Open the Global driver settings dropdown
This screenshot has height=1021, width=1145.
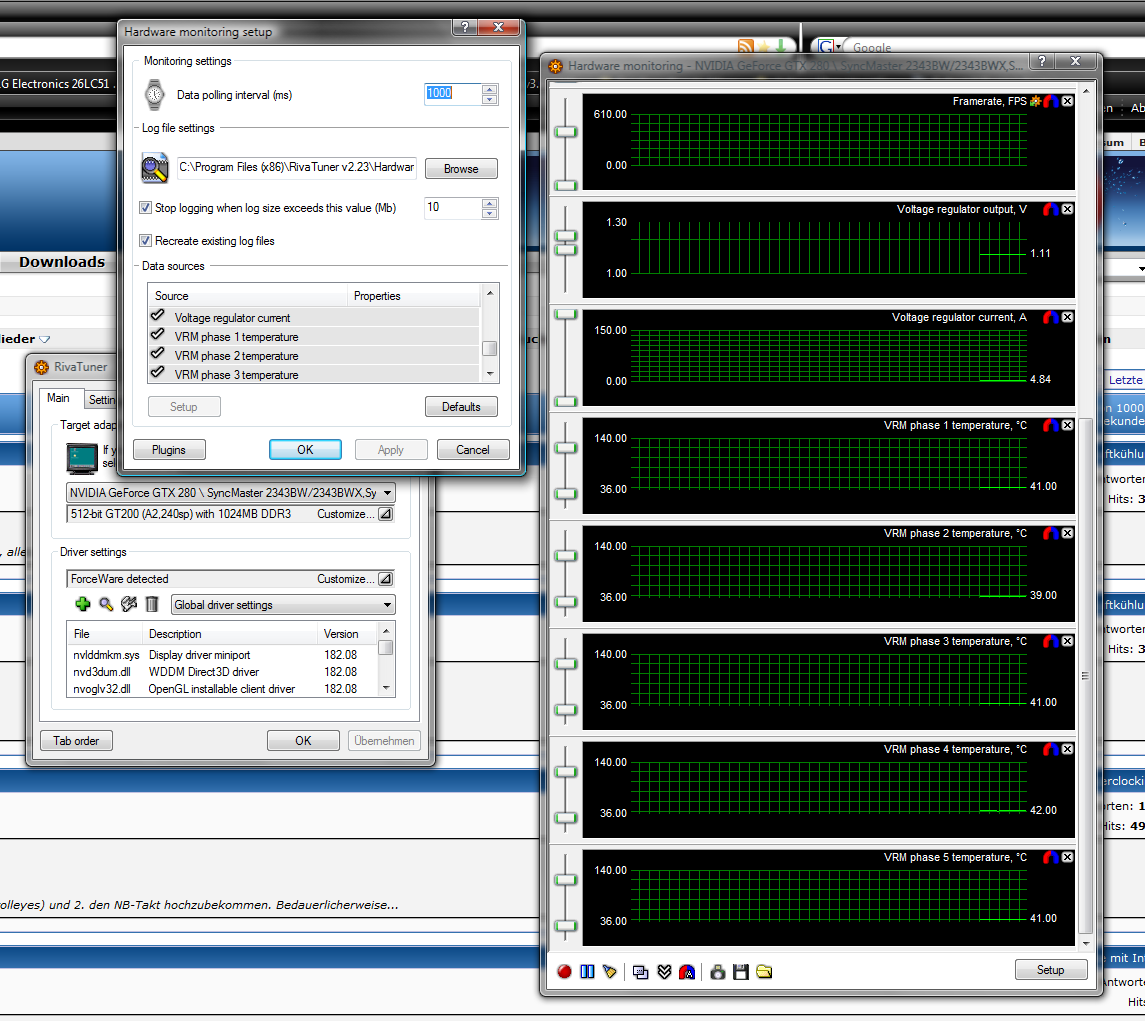(x=387, y=605)
